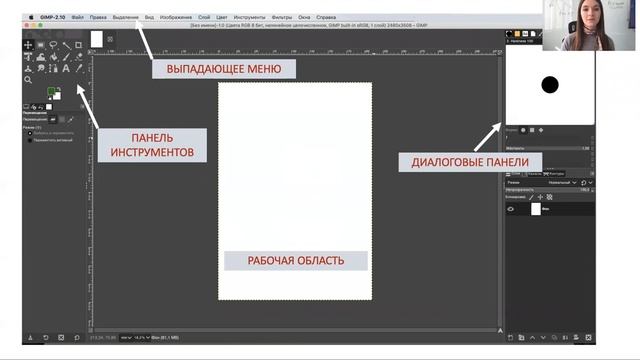Select the Smudge tool
This screenshot has height=360, width=640.
(x=41, y=69)
